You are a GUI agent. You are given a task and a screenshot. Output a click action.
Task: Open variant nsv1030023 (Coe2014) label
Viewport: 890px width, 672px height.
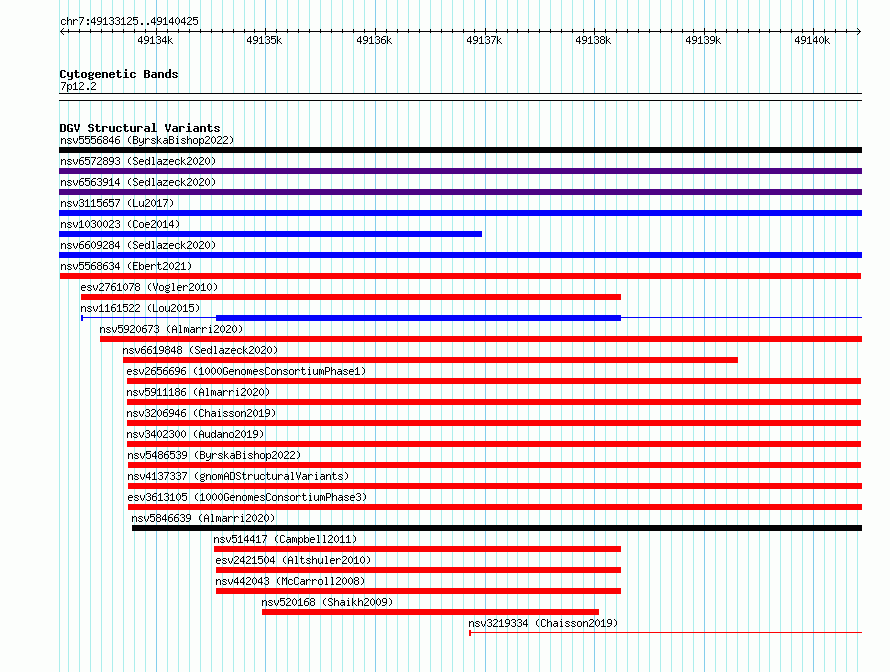pyautogui.click(x=120, y=224)
